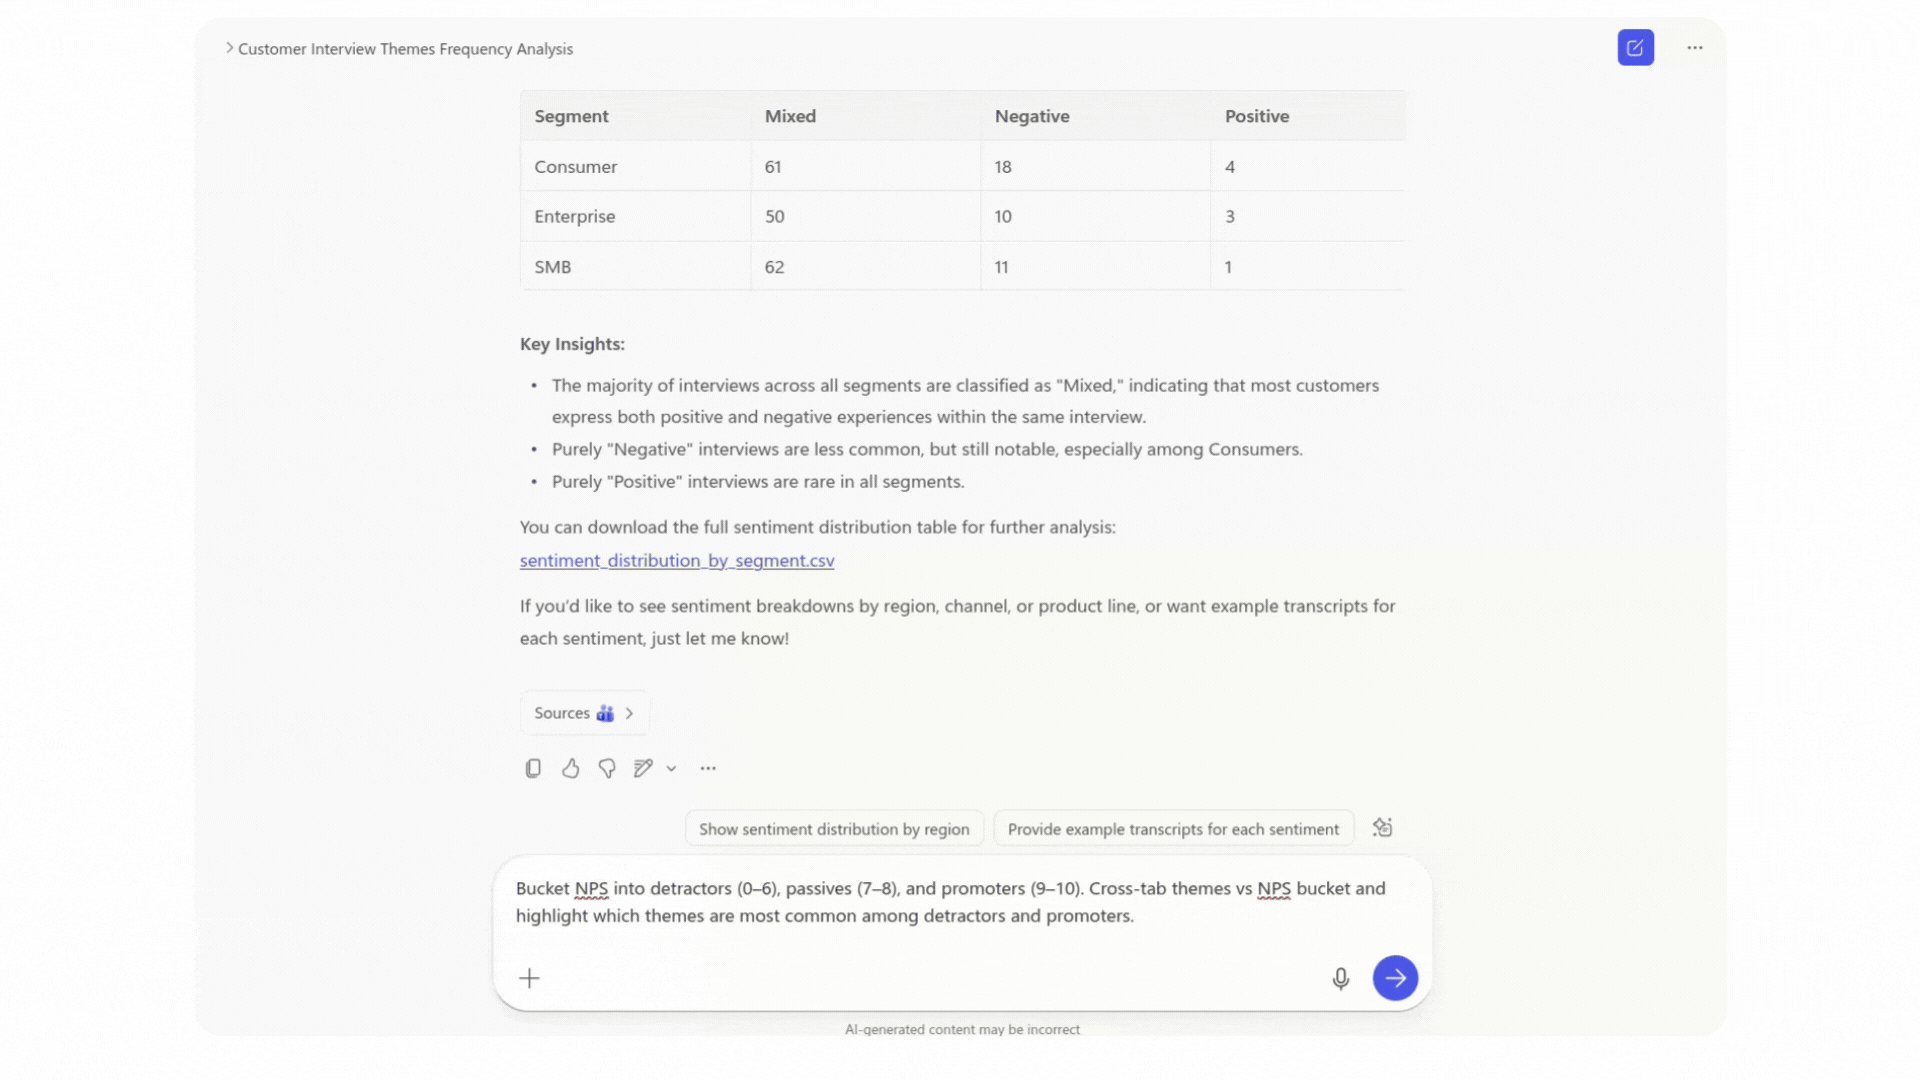
Task: Expand the Customer Interview Themes breadcrumb chevron
Action: coord(229,47)
